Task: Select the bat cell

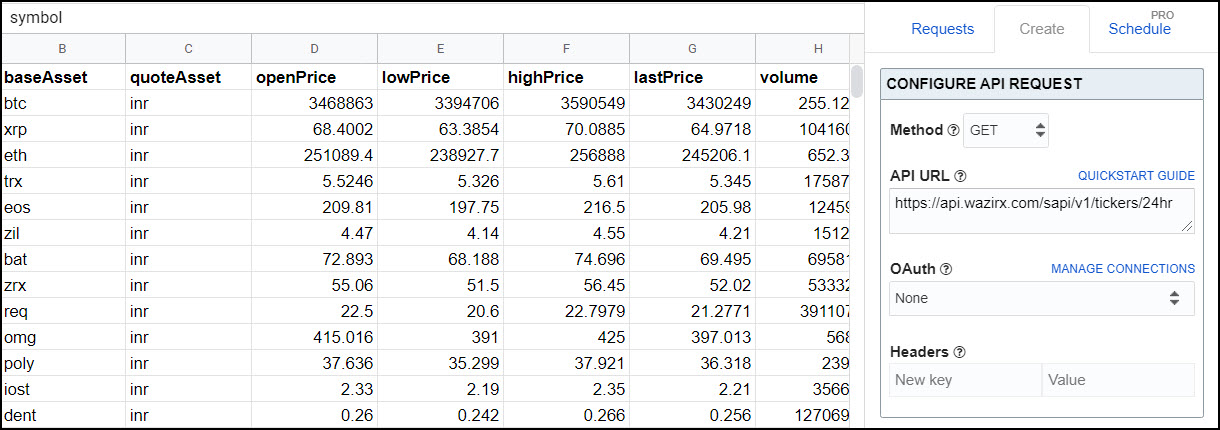Action: click(x=63, y=259)
